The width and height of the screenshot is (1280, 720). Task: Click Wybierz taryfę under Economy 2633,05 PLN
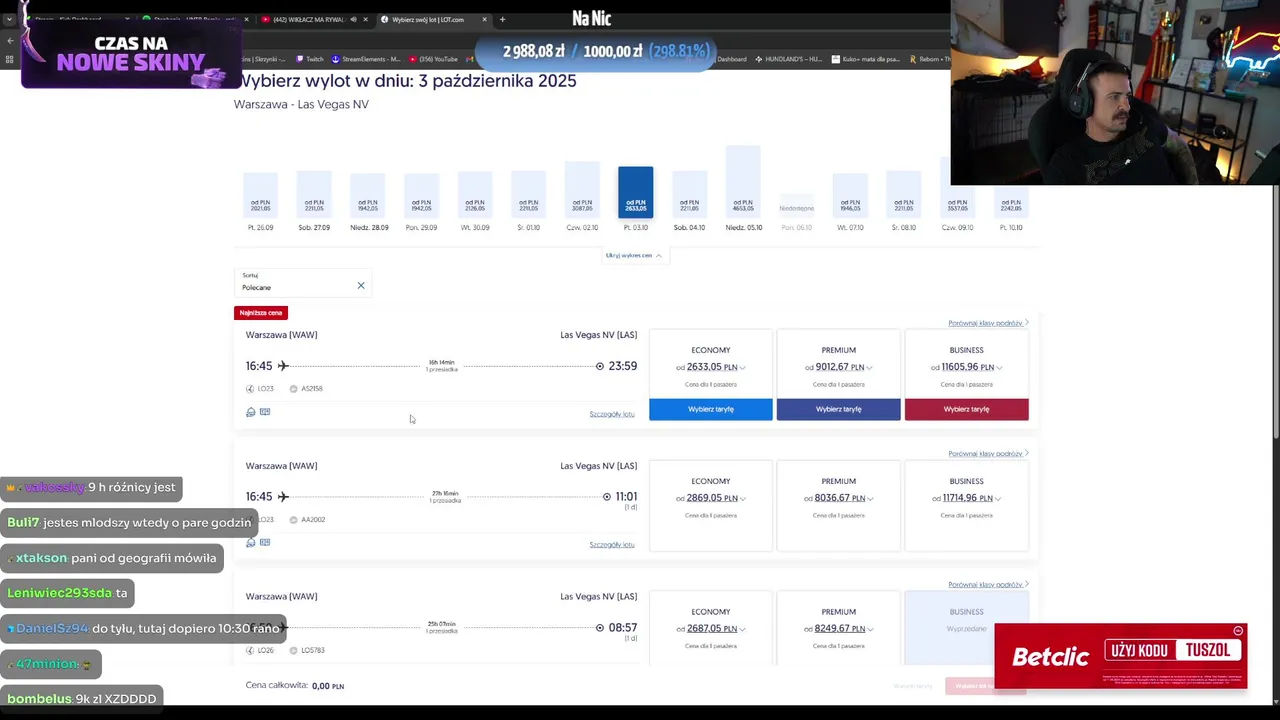point(711,409)
